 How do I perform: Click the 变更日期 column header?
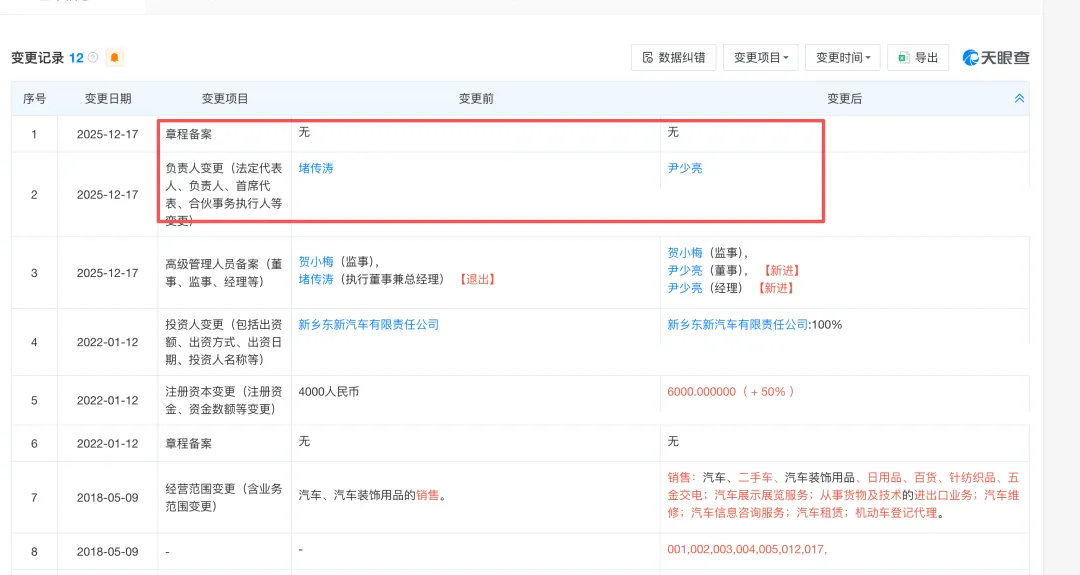point(107,99)
